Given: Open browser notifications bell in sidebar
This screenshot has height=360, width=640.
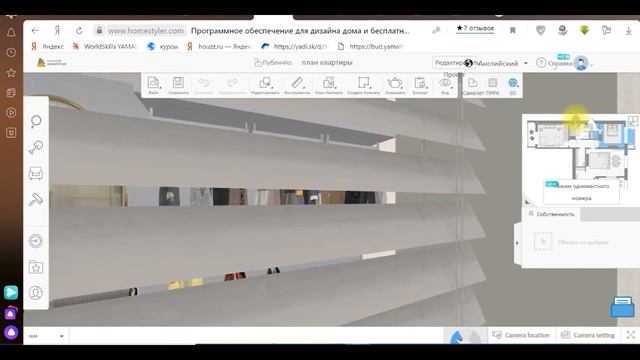Looking at the screenshot, I should pos(11,33).
